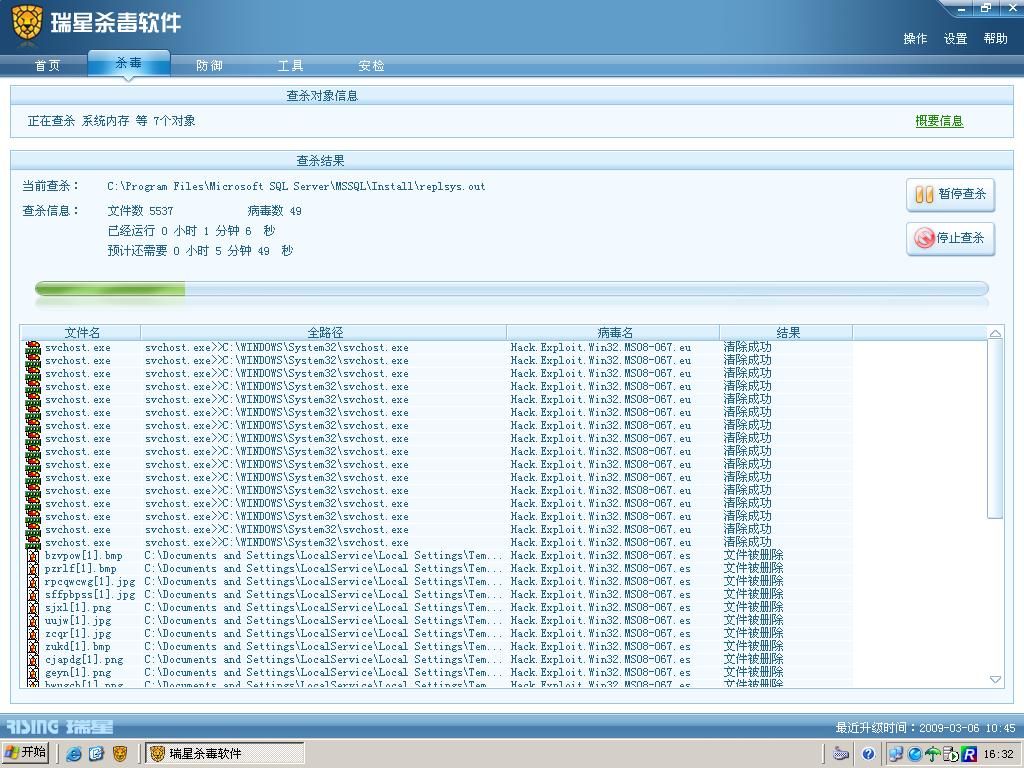Image resolution: width=1024 pixels, height=768 pixels.
Task: Click the results list scroll up arrow
Action: (x=995, y=334)
